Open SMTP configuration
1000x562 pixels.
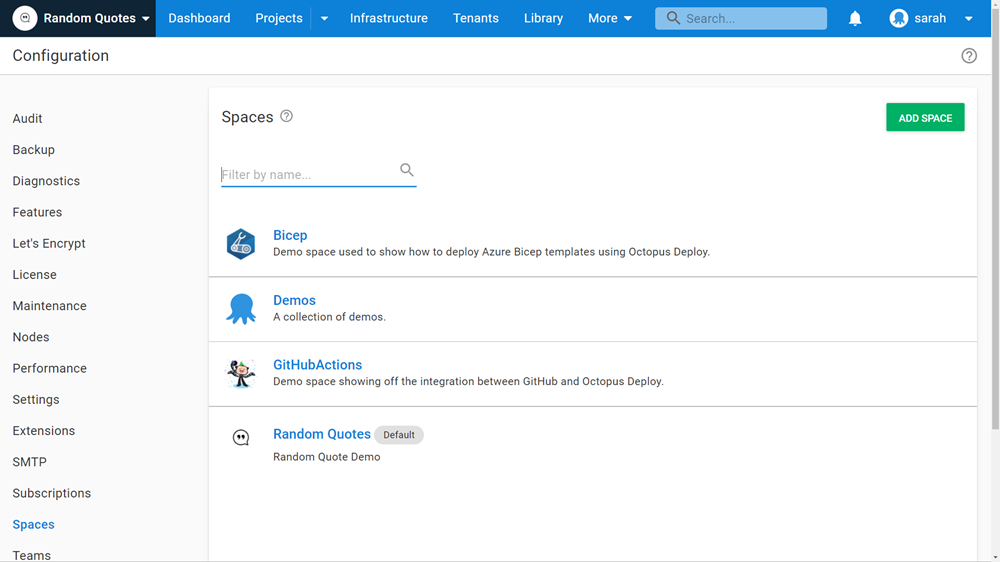click(29, 462)
